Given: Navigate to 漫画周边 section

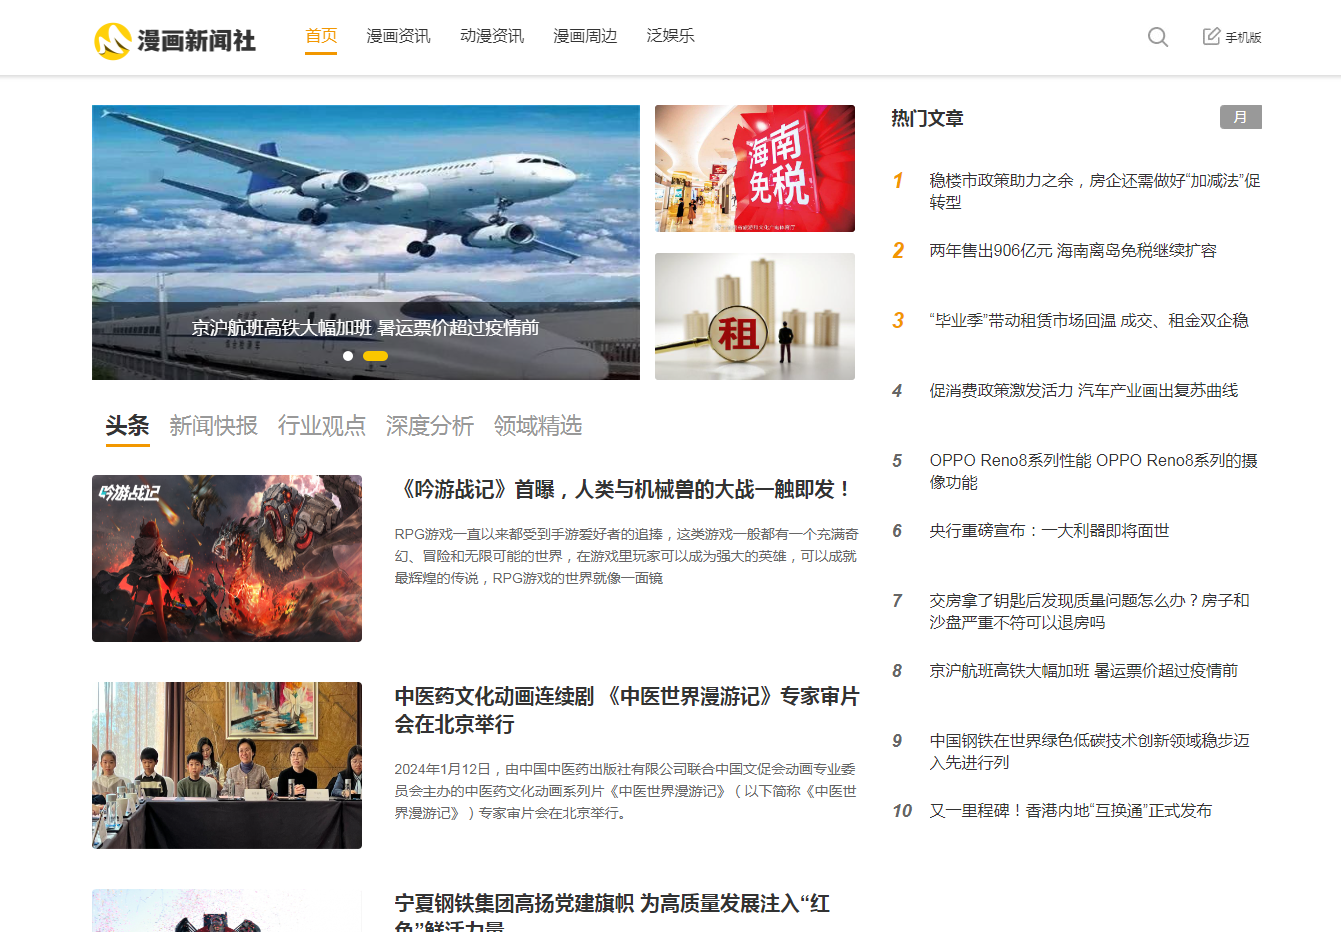Looking at the screenshot, I should click(585, 36).
